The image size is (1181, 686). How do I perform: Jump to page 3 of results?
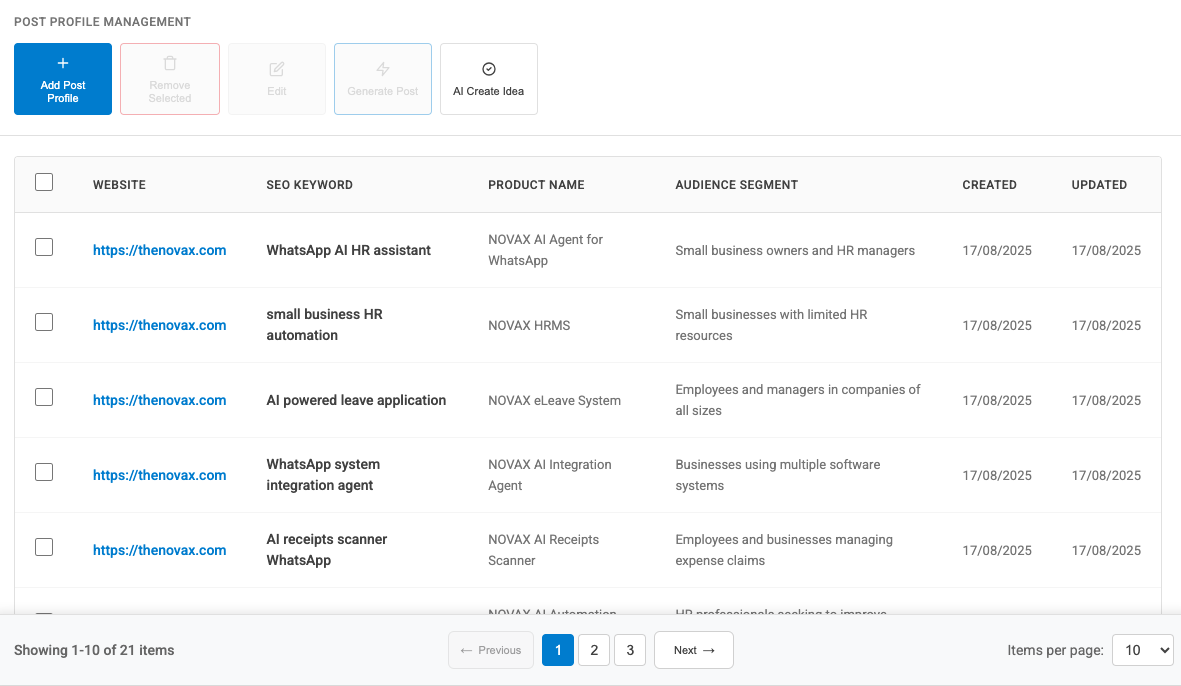(630, 650)
